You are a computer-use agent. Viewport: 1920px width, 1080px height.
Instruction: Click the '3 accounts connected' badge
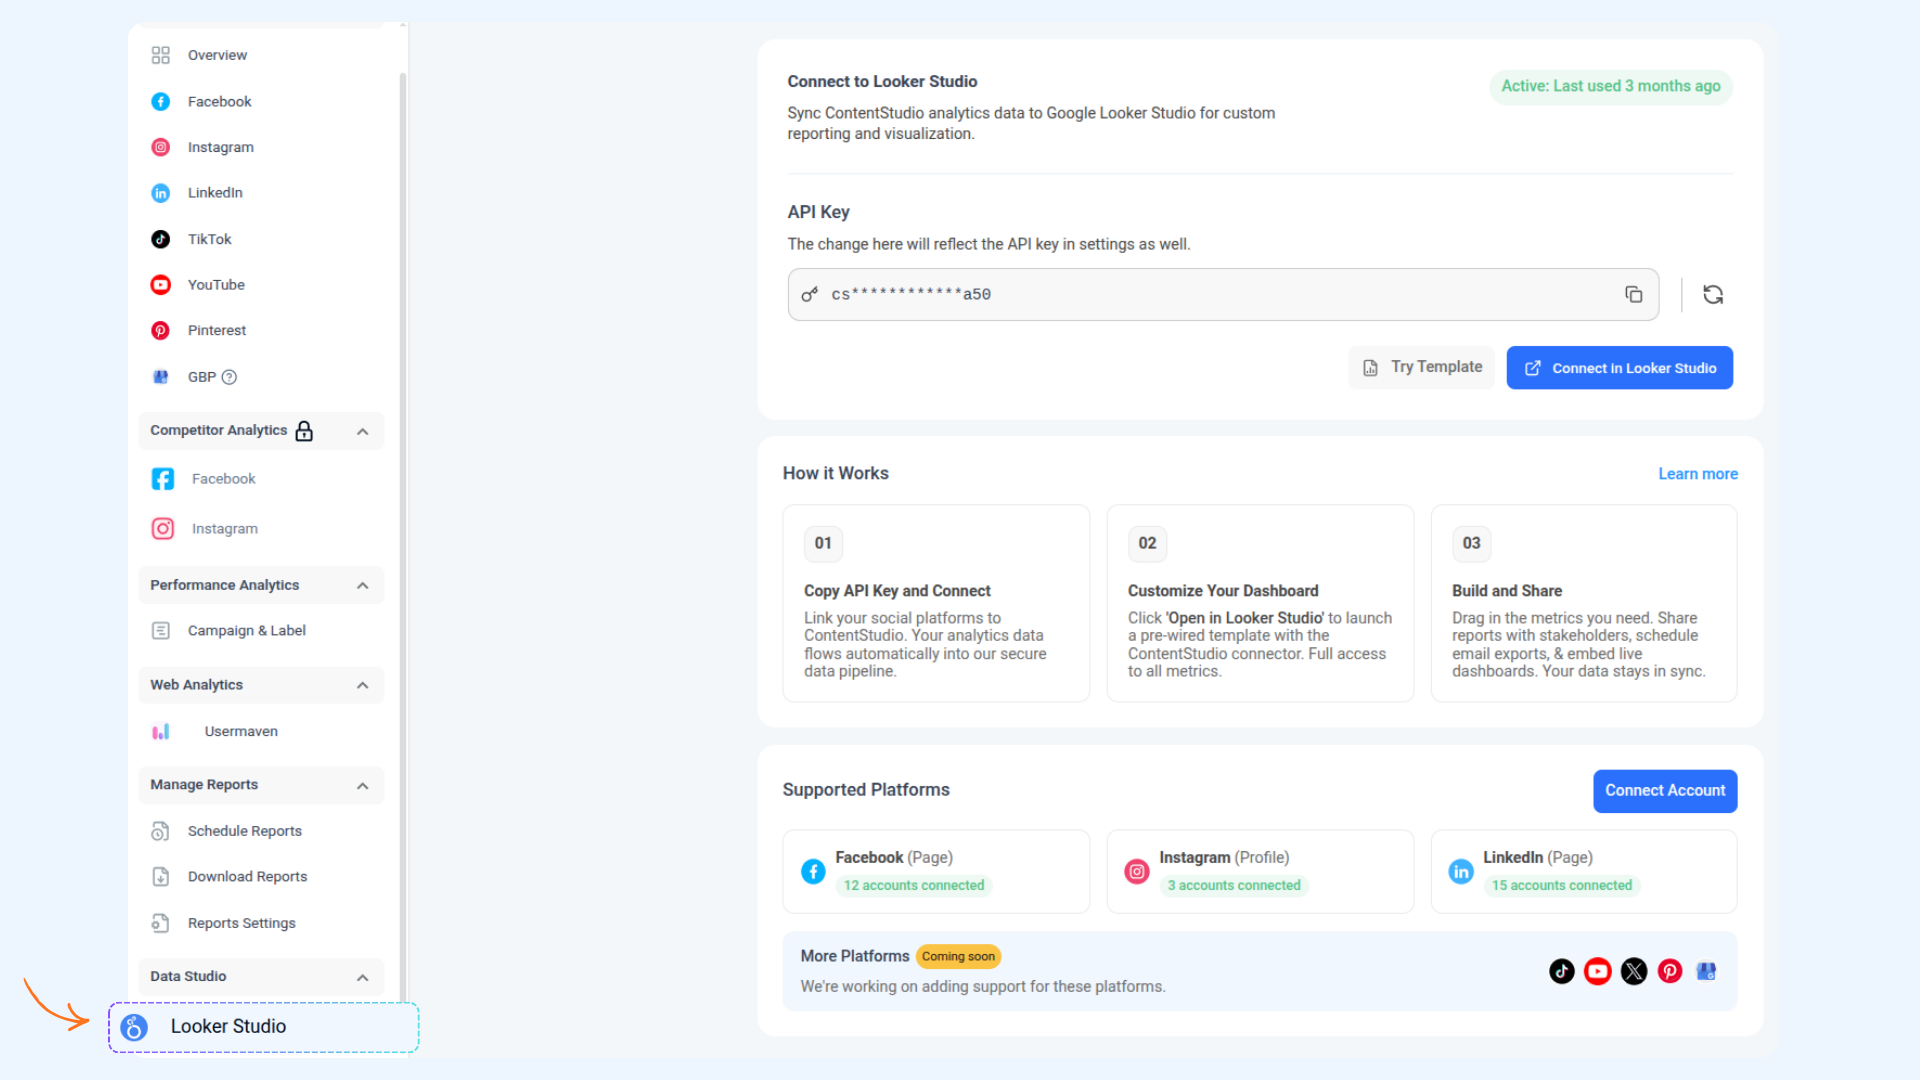coord(1234,885)
